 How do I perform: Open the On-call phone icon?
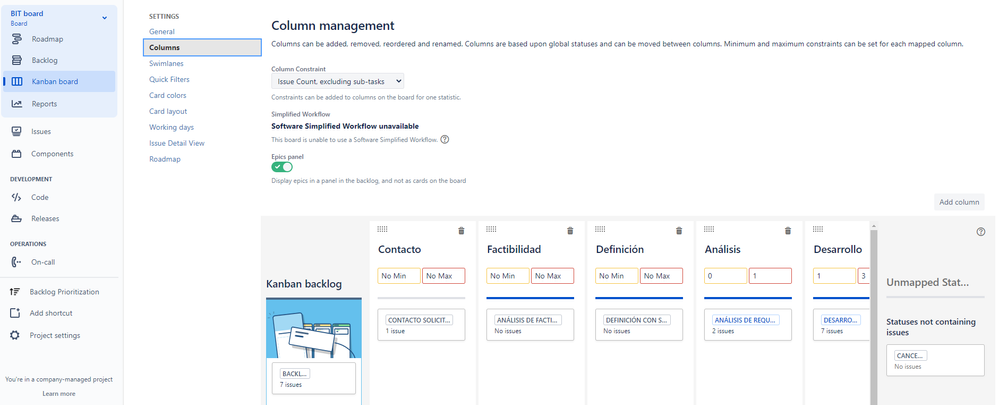tap(17, 262)
